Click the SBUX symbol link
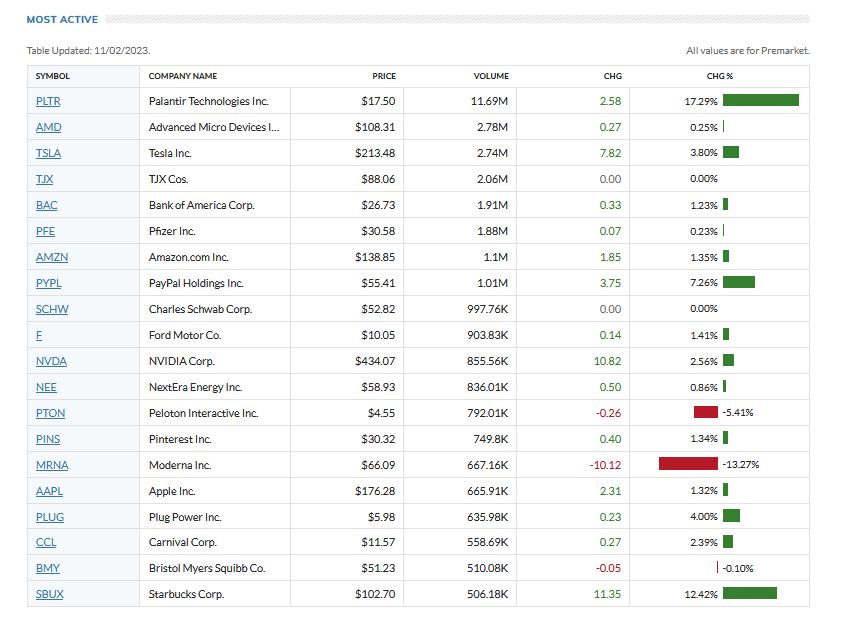This screenshot has height=621, width=841. (x=49, y=595)
